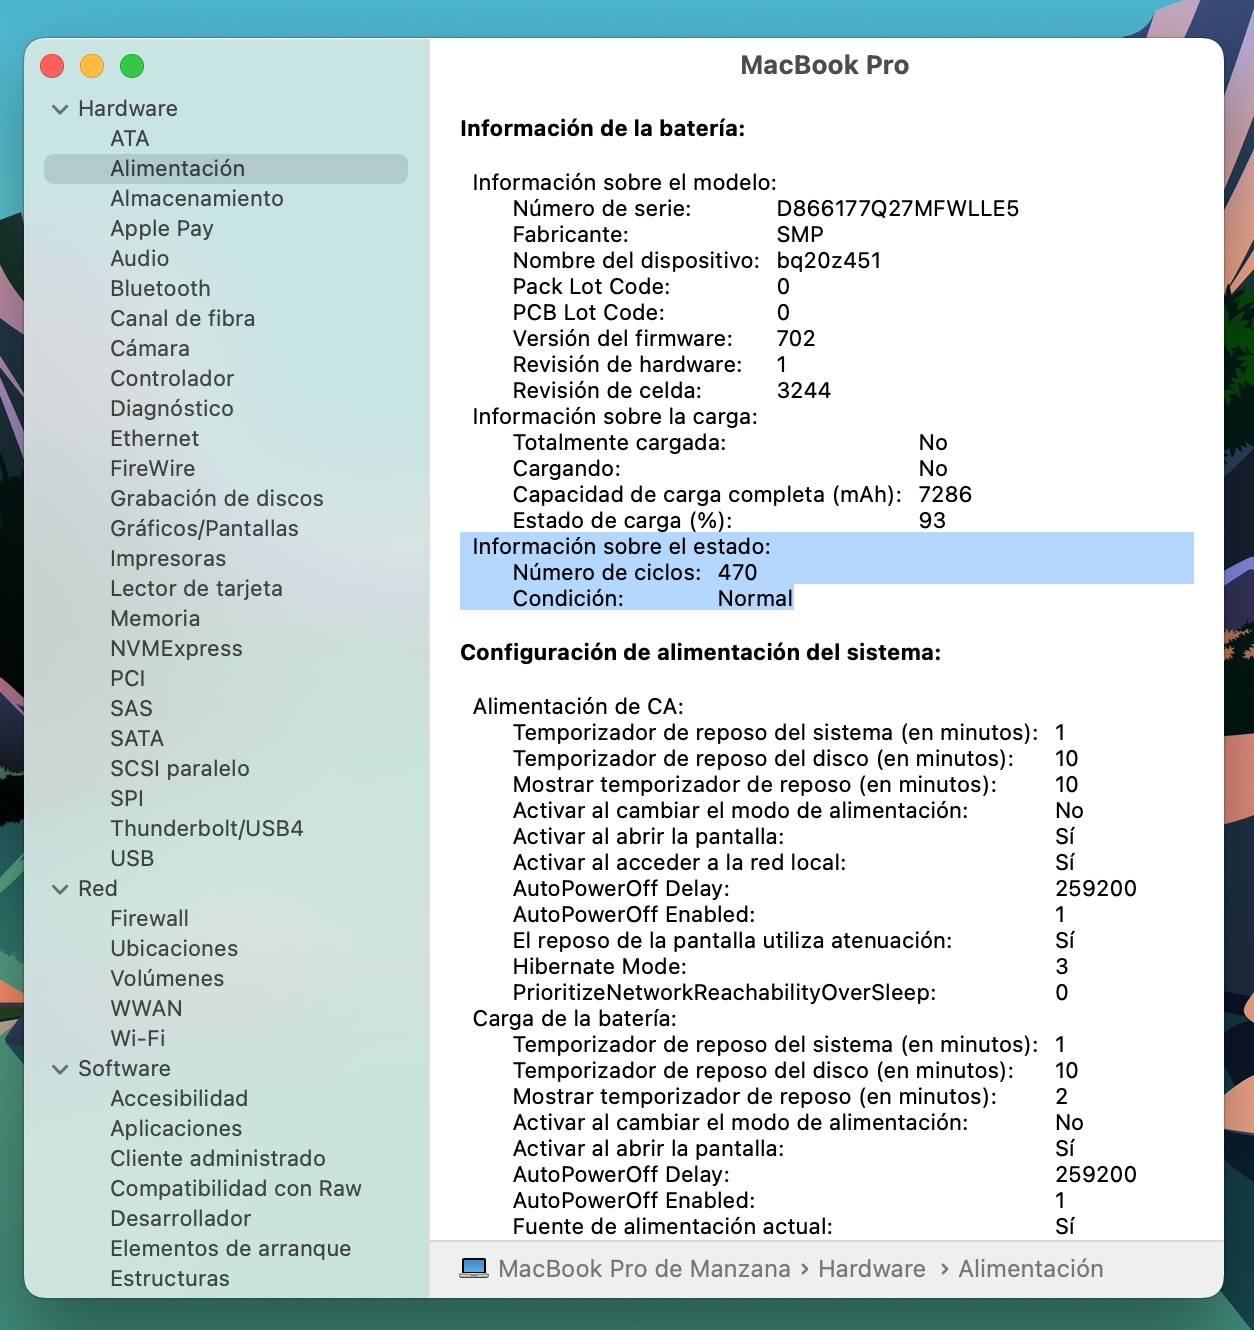The height and width of the screenshot is (1330, 1254).
Task: Click the battery serial number text
Action: click(x=897, y=209)
